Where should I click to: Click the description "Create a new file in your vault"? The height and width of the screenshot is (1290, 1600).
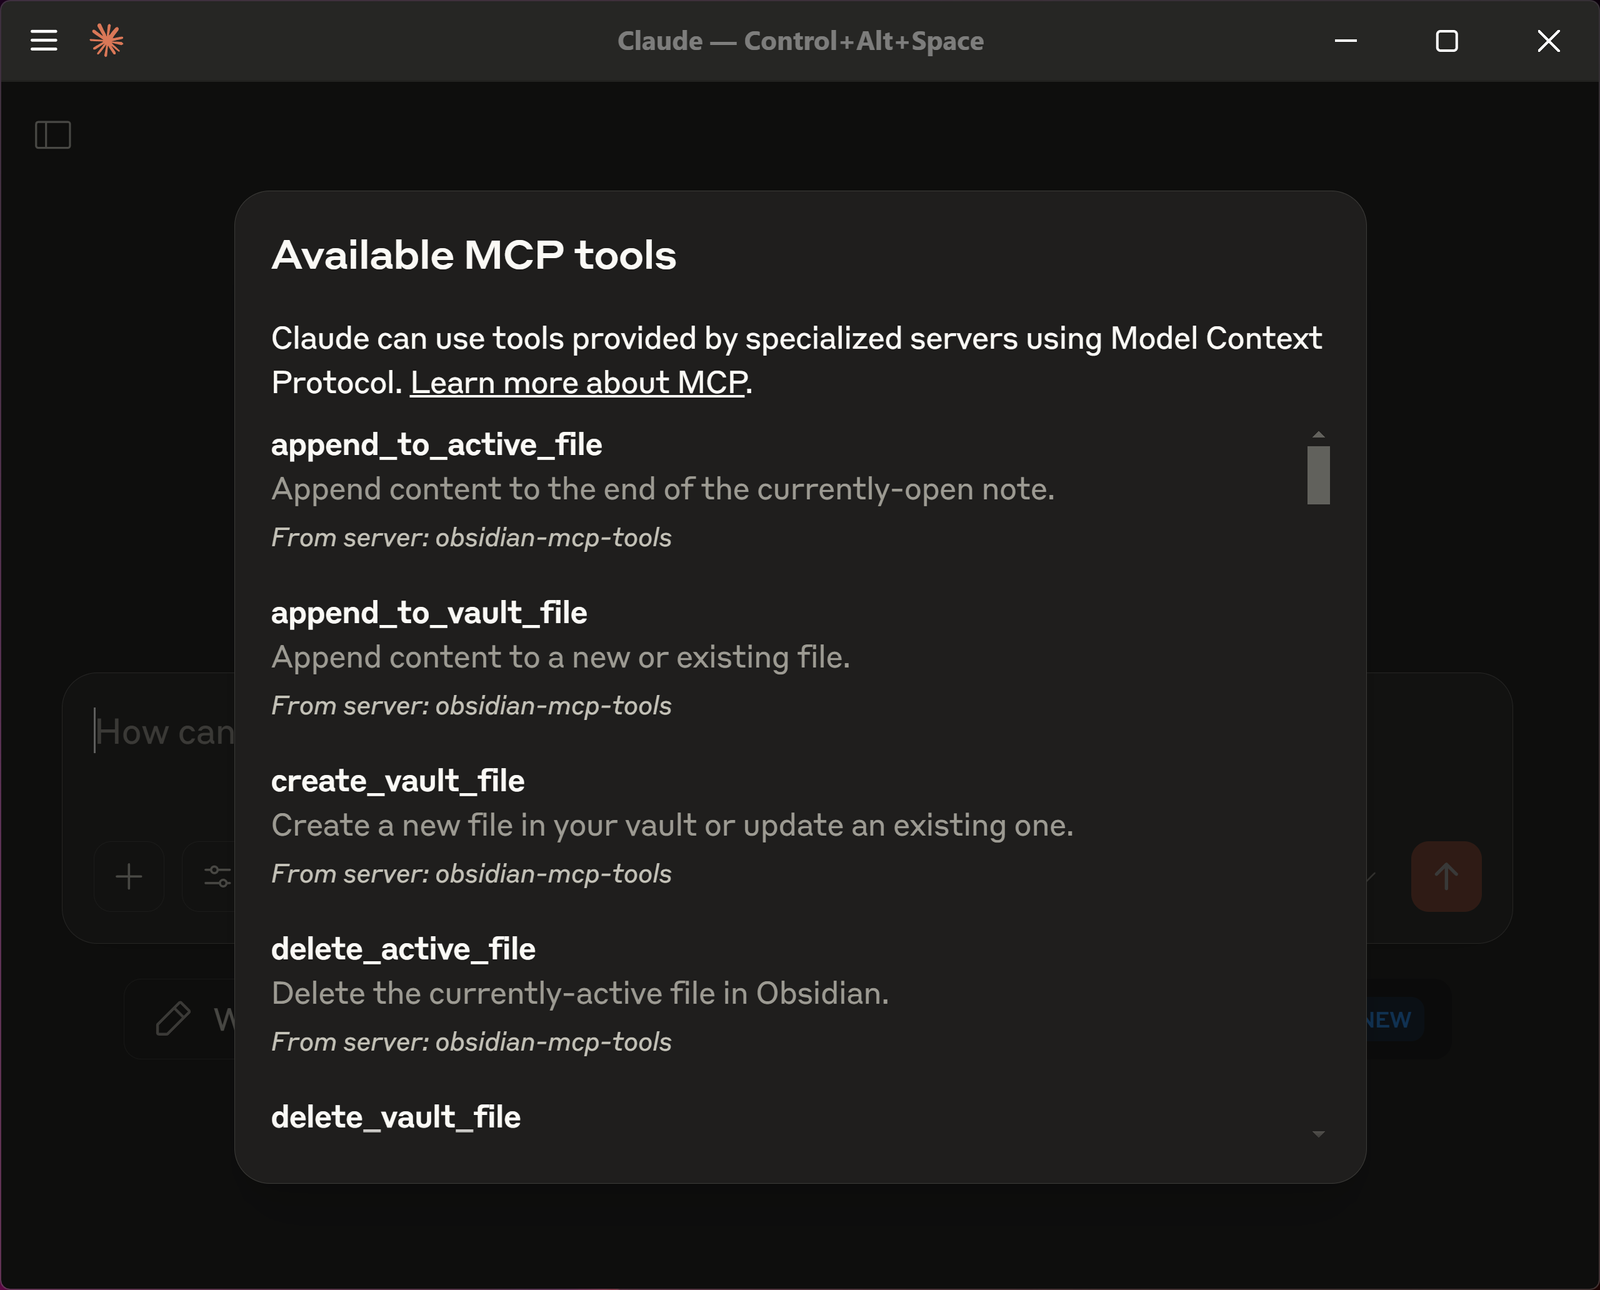tap(484, 825)
